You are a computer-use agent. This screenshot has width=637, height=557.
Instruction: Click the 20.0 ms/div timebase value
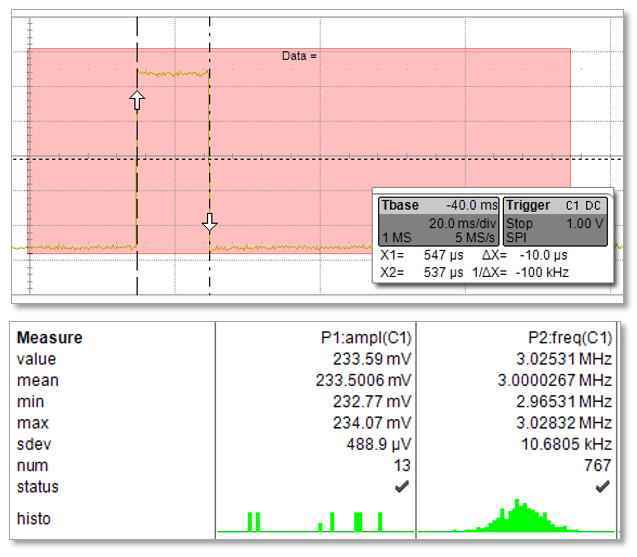(462, 223)
